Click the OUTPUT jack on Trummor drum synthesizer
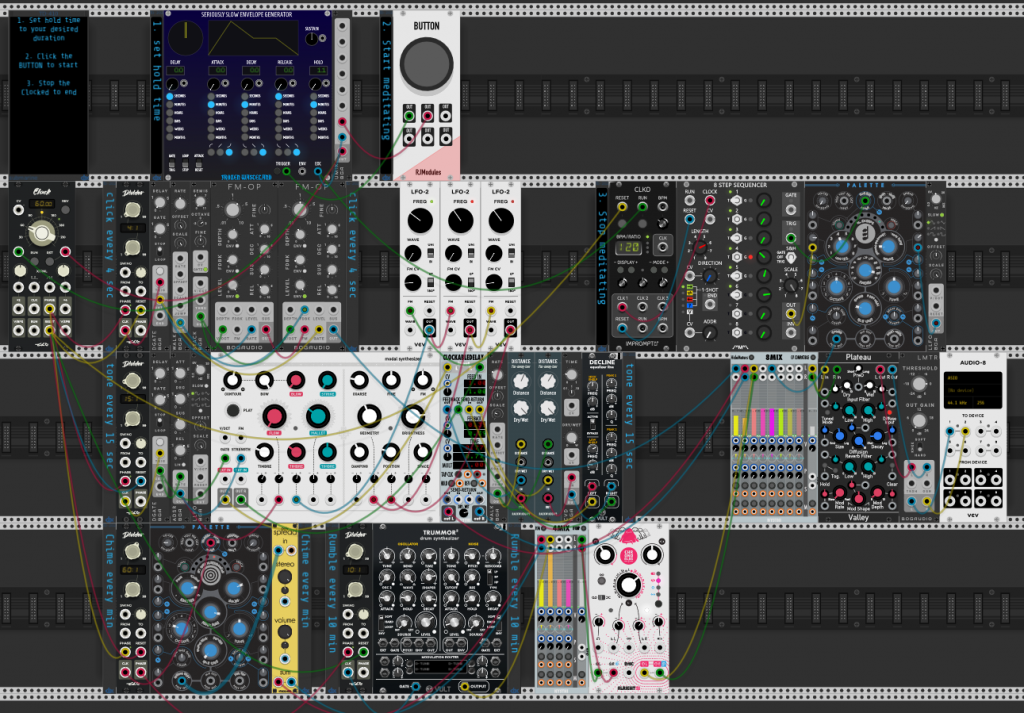The width and height of the screenshot is (1024, 713). pyautogui.click(x=465, y=686)
